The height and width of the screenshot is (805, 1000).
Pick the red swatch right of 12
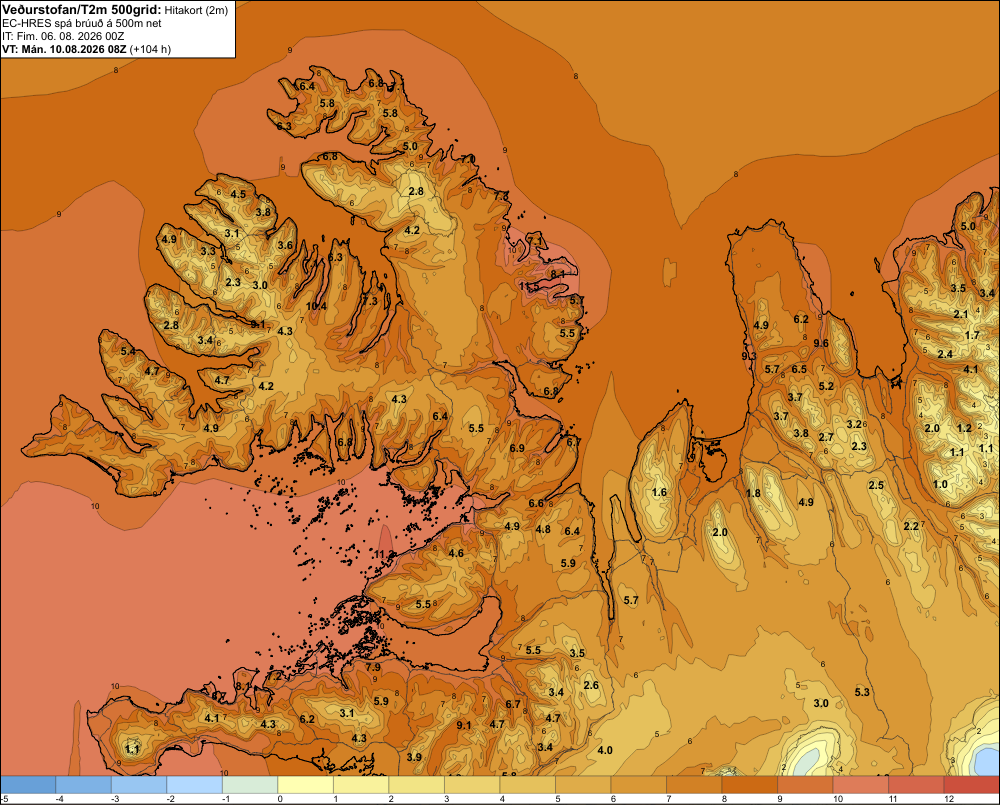tap(971, 785)
